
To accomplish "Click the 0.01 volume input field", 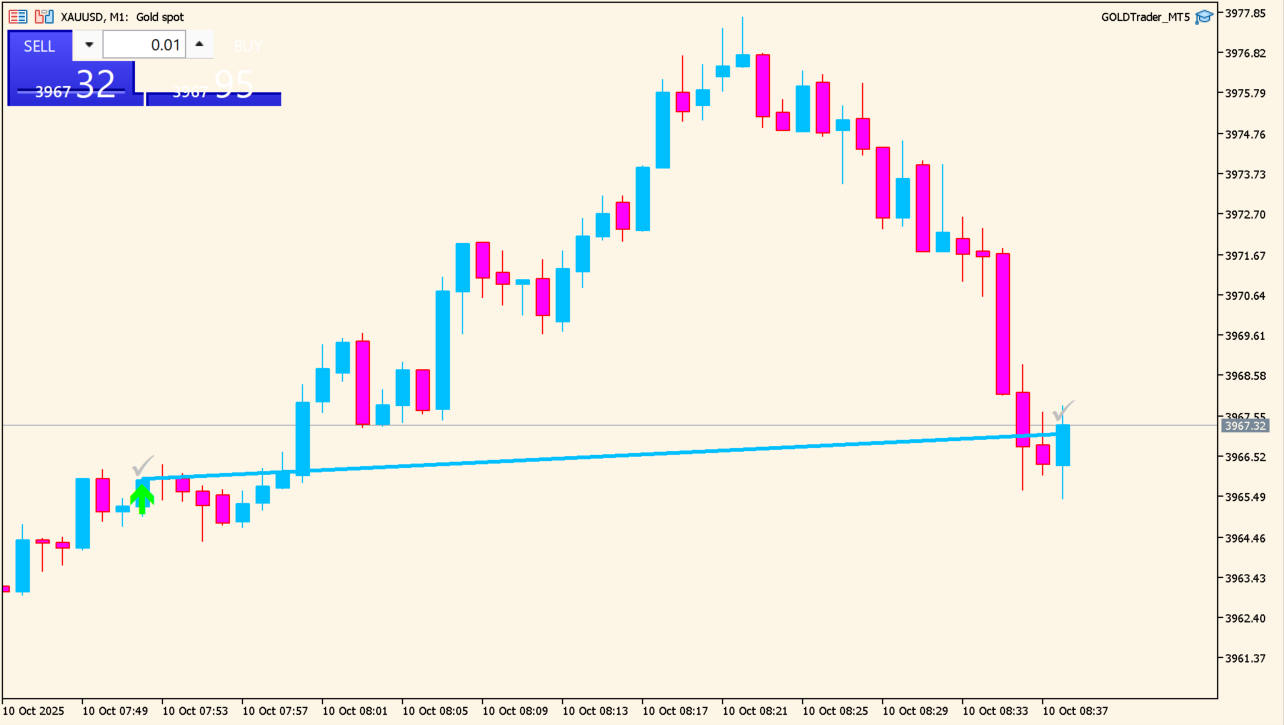I will pyautogui.click(x=144, y=45).
